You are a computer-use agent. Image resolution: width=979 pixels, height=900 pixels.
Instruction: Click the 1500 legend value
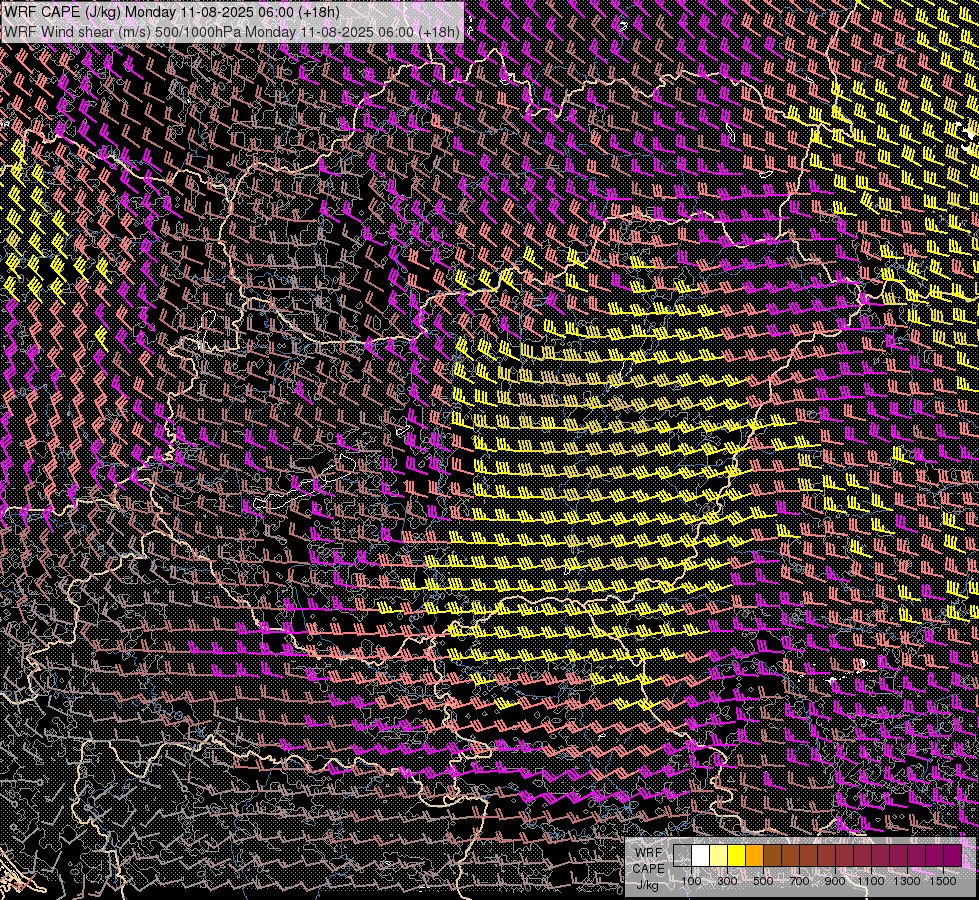tap(943, 881)
